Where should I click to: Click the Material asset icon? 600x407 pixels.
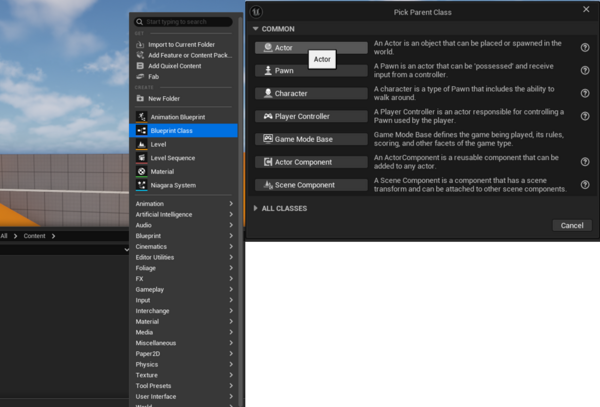(142, 171)
